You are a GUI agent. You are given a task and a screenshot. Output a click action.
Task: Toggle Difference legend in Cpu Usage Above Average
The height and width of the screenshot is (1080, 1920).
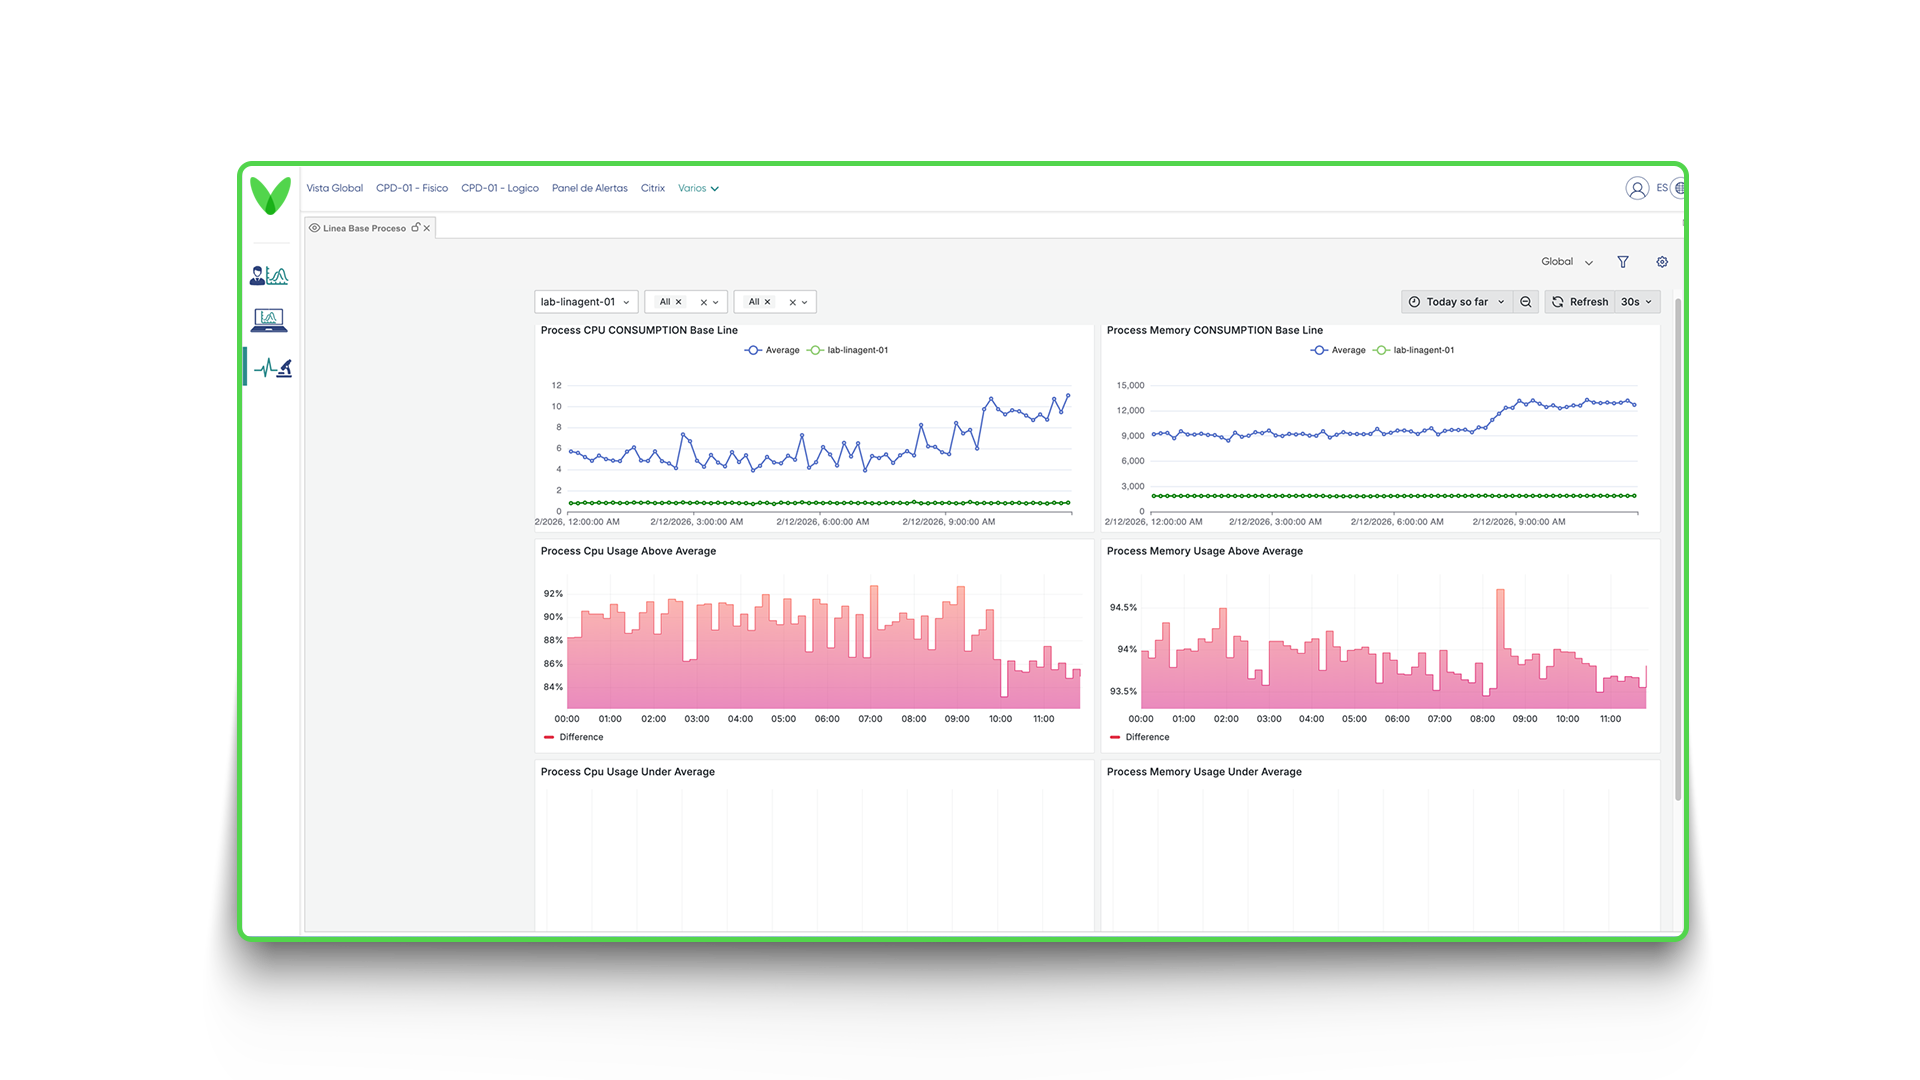(574, 737)
